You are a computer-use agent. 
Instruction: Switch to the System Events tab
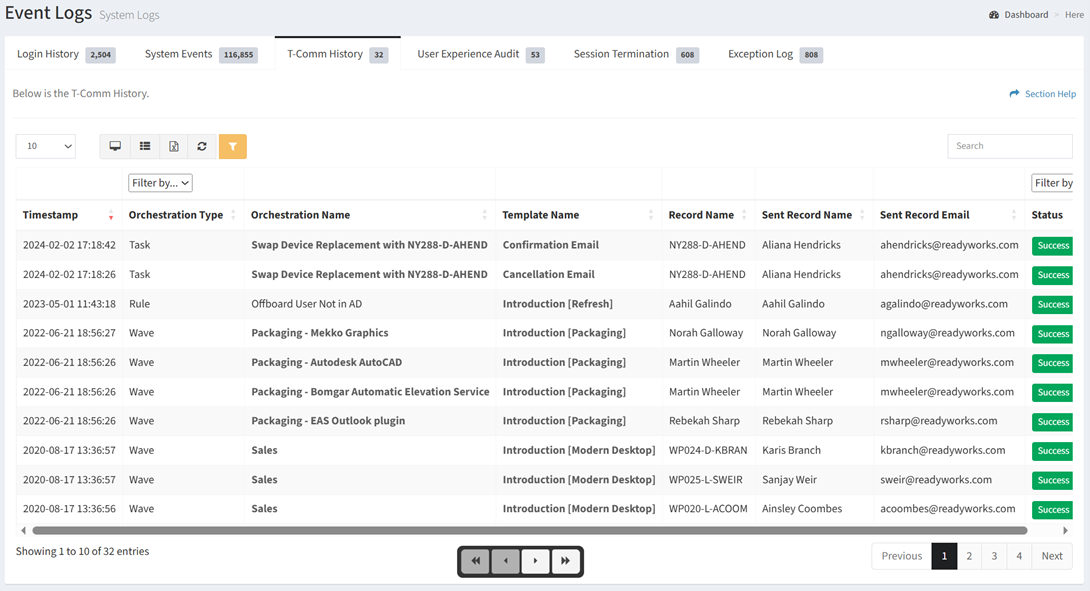click(x=201, y=54)
